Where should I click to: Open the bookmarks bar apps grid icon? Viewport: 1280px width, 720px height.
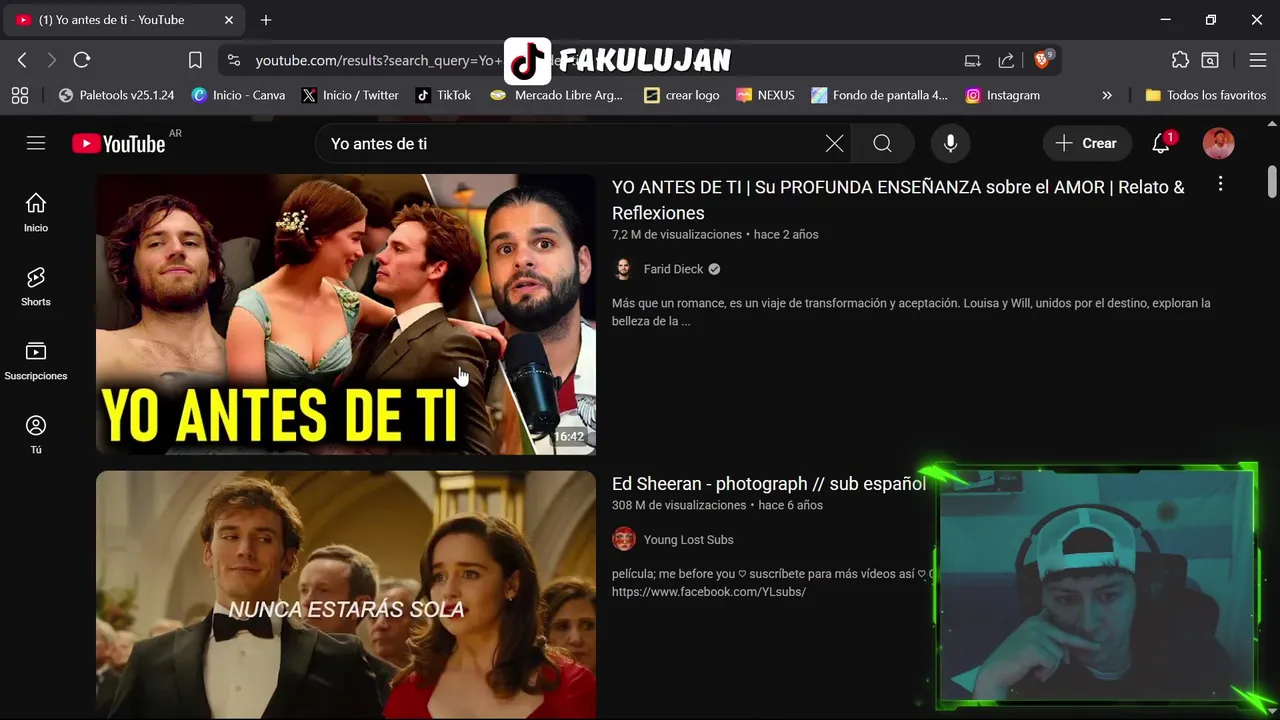point(20,95)
